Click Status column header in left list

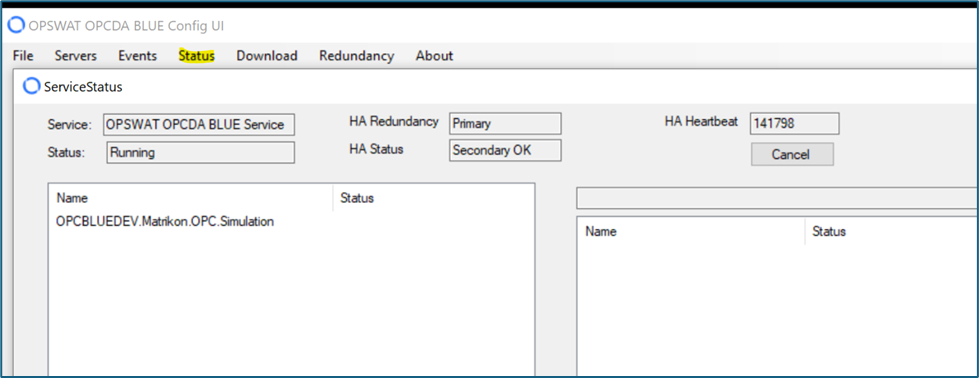(x=433, y=198)
